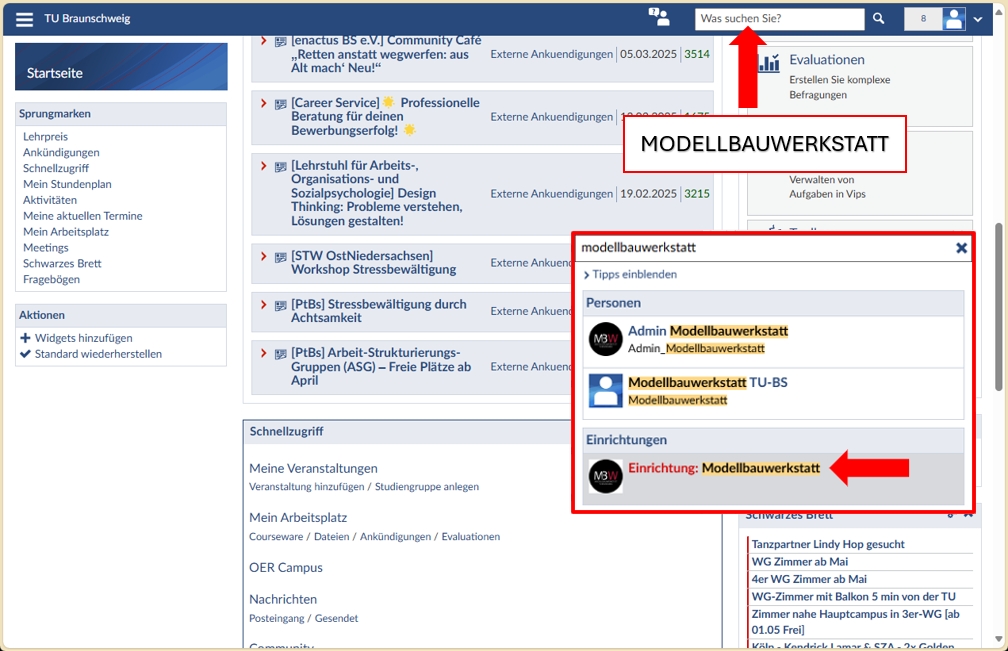
Task: Jump to Meetings section
Action: (x=46, y=248)
